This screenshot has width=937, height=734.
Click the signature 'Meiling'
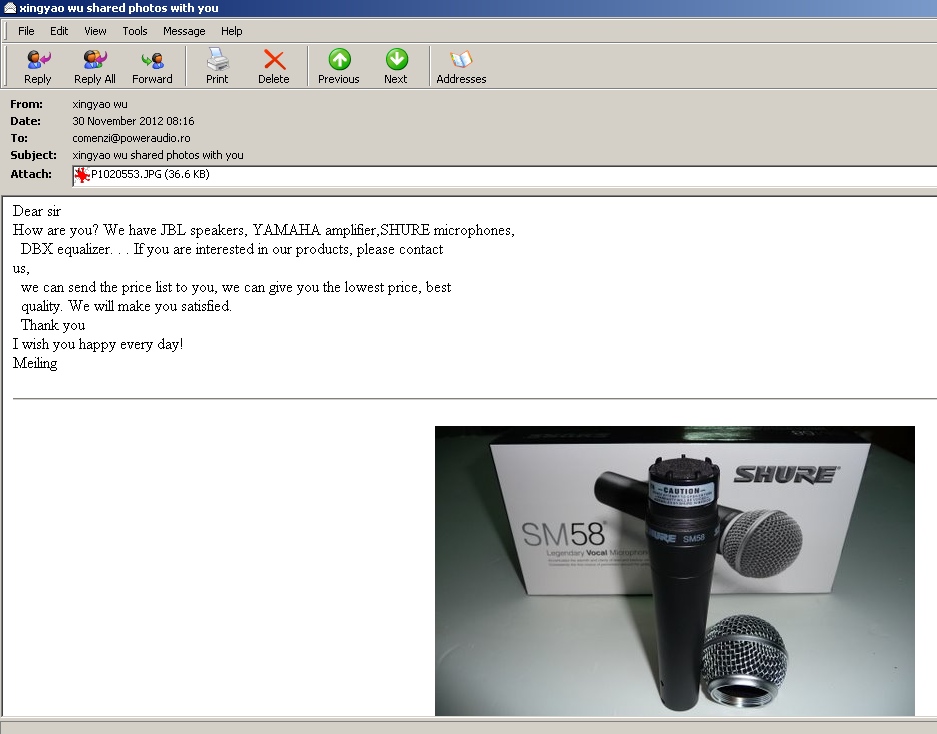[35, 363]
